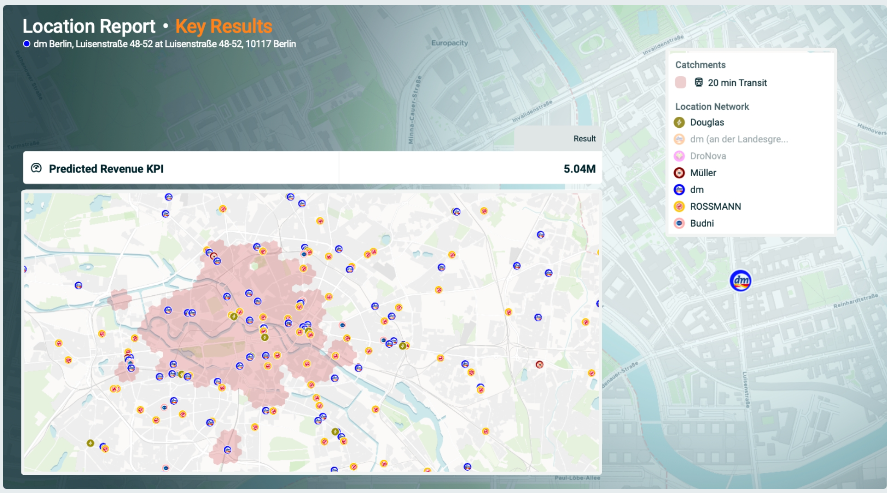Screen dimensions: 887x493
Task: Click the Location Report title
Action: point(89,27)
